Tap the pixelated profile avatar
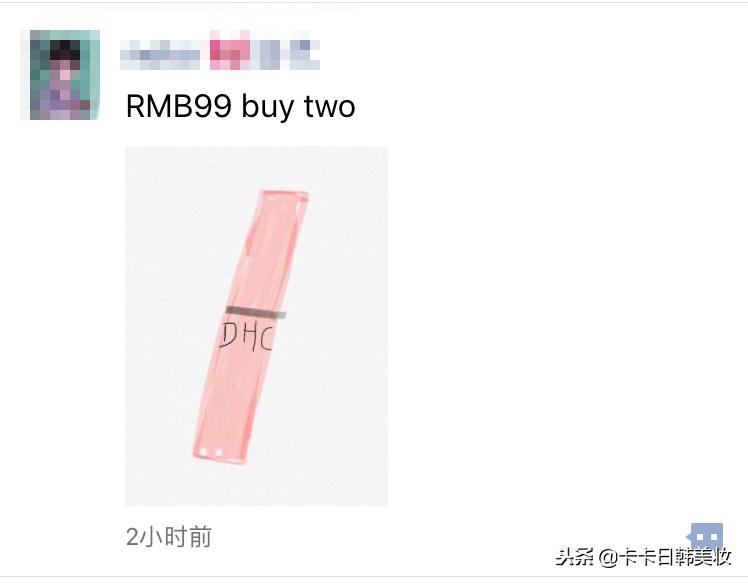Image resolution: width=748 pixels, height=583 pixels. (x=64, y=74)
